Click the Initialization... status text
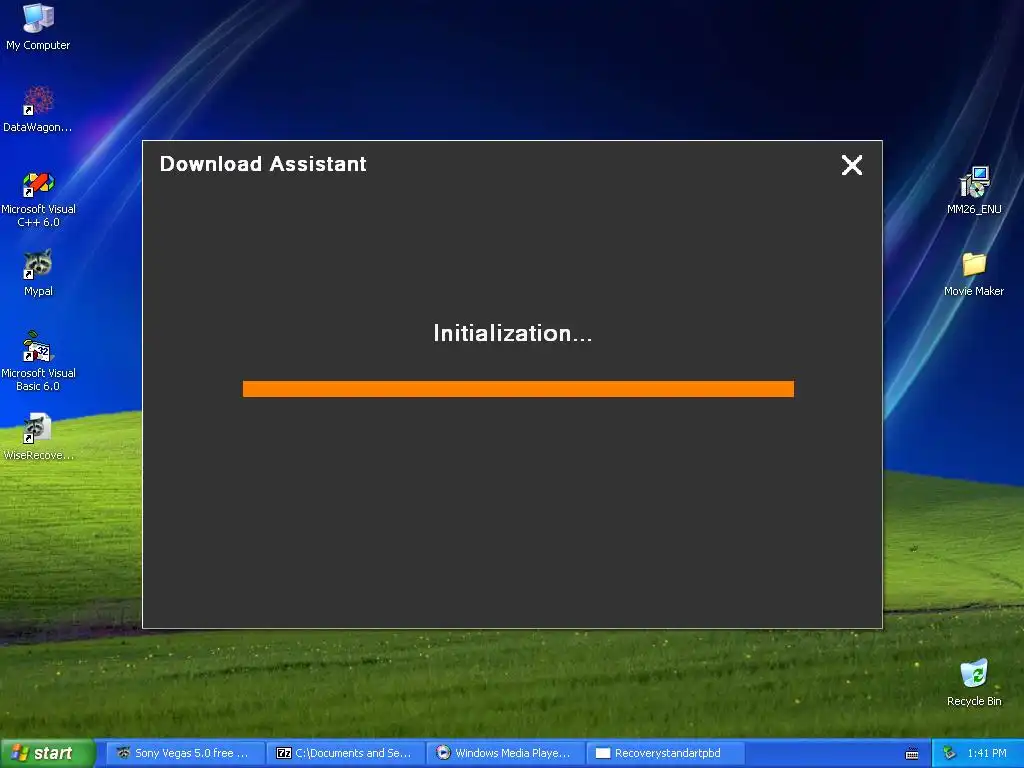The height and width of the screenshot is (768, 1024). [513, 334]
